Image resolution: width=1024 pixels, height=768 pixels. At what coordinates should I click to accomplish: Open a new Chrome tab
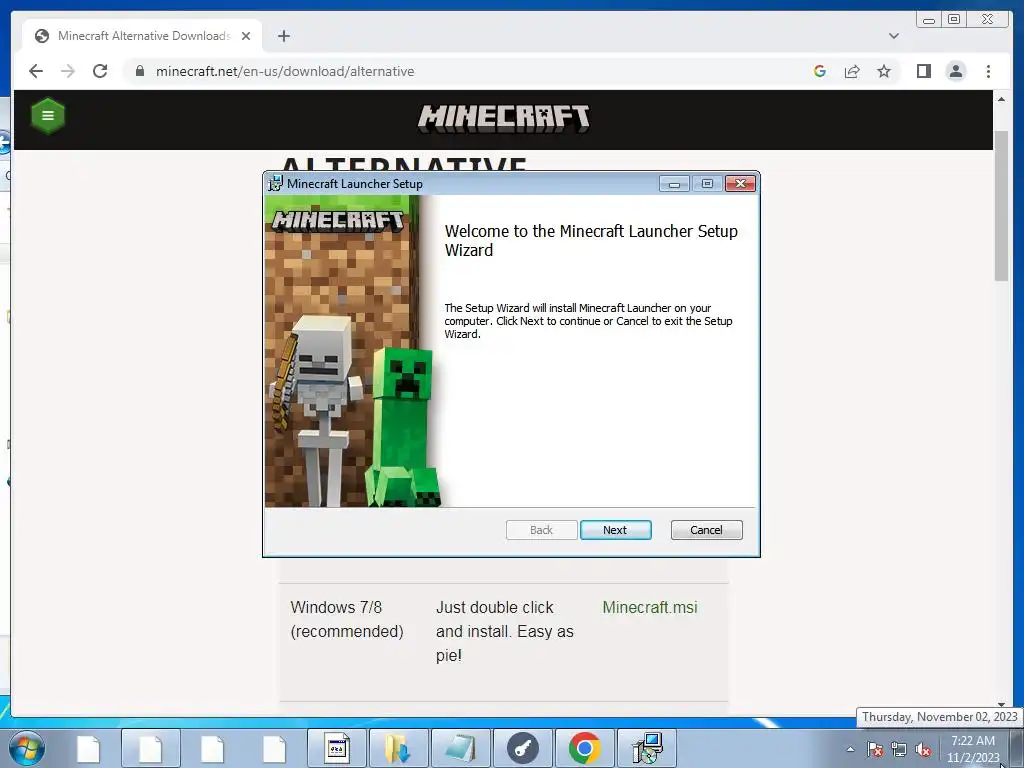[283, 36]
